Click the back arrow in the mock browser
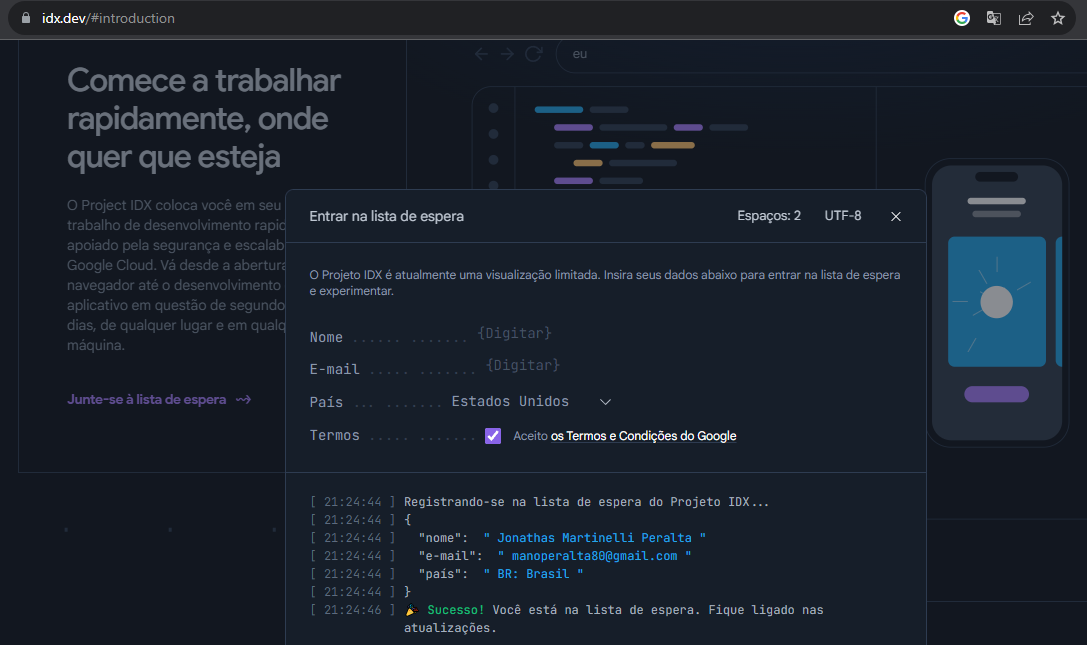Image resolution: width=1087 pixels, height=645 pixels. [481, 54]
